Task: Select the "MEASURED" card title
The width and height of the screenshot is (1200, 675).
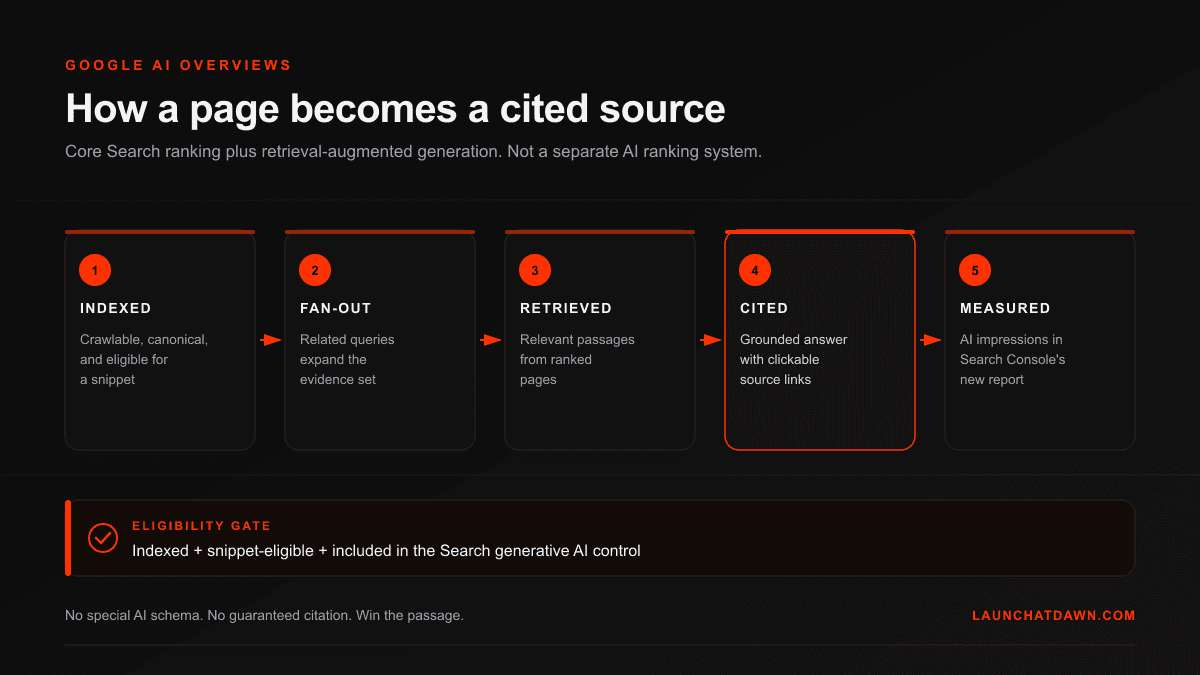Action: point(1005,308)
